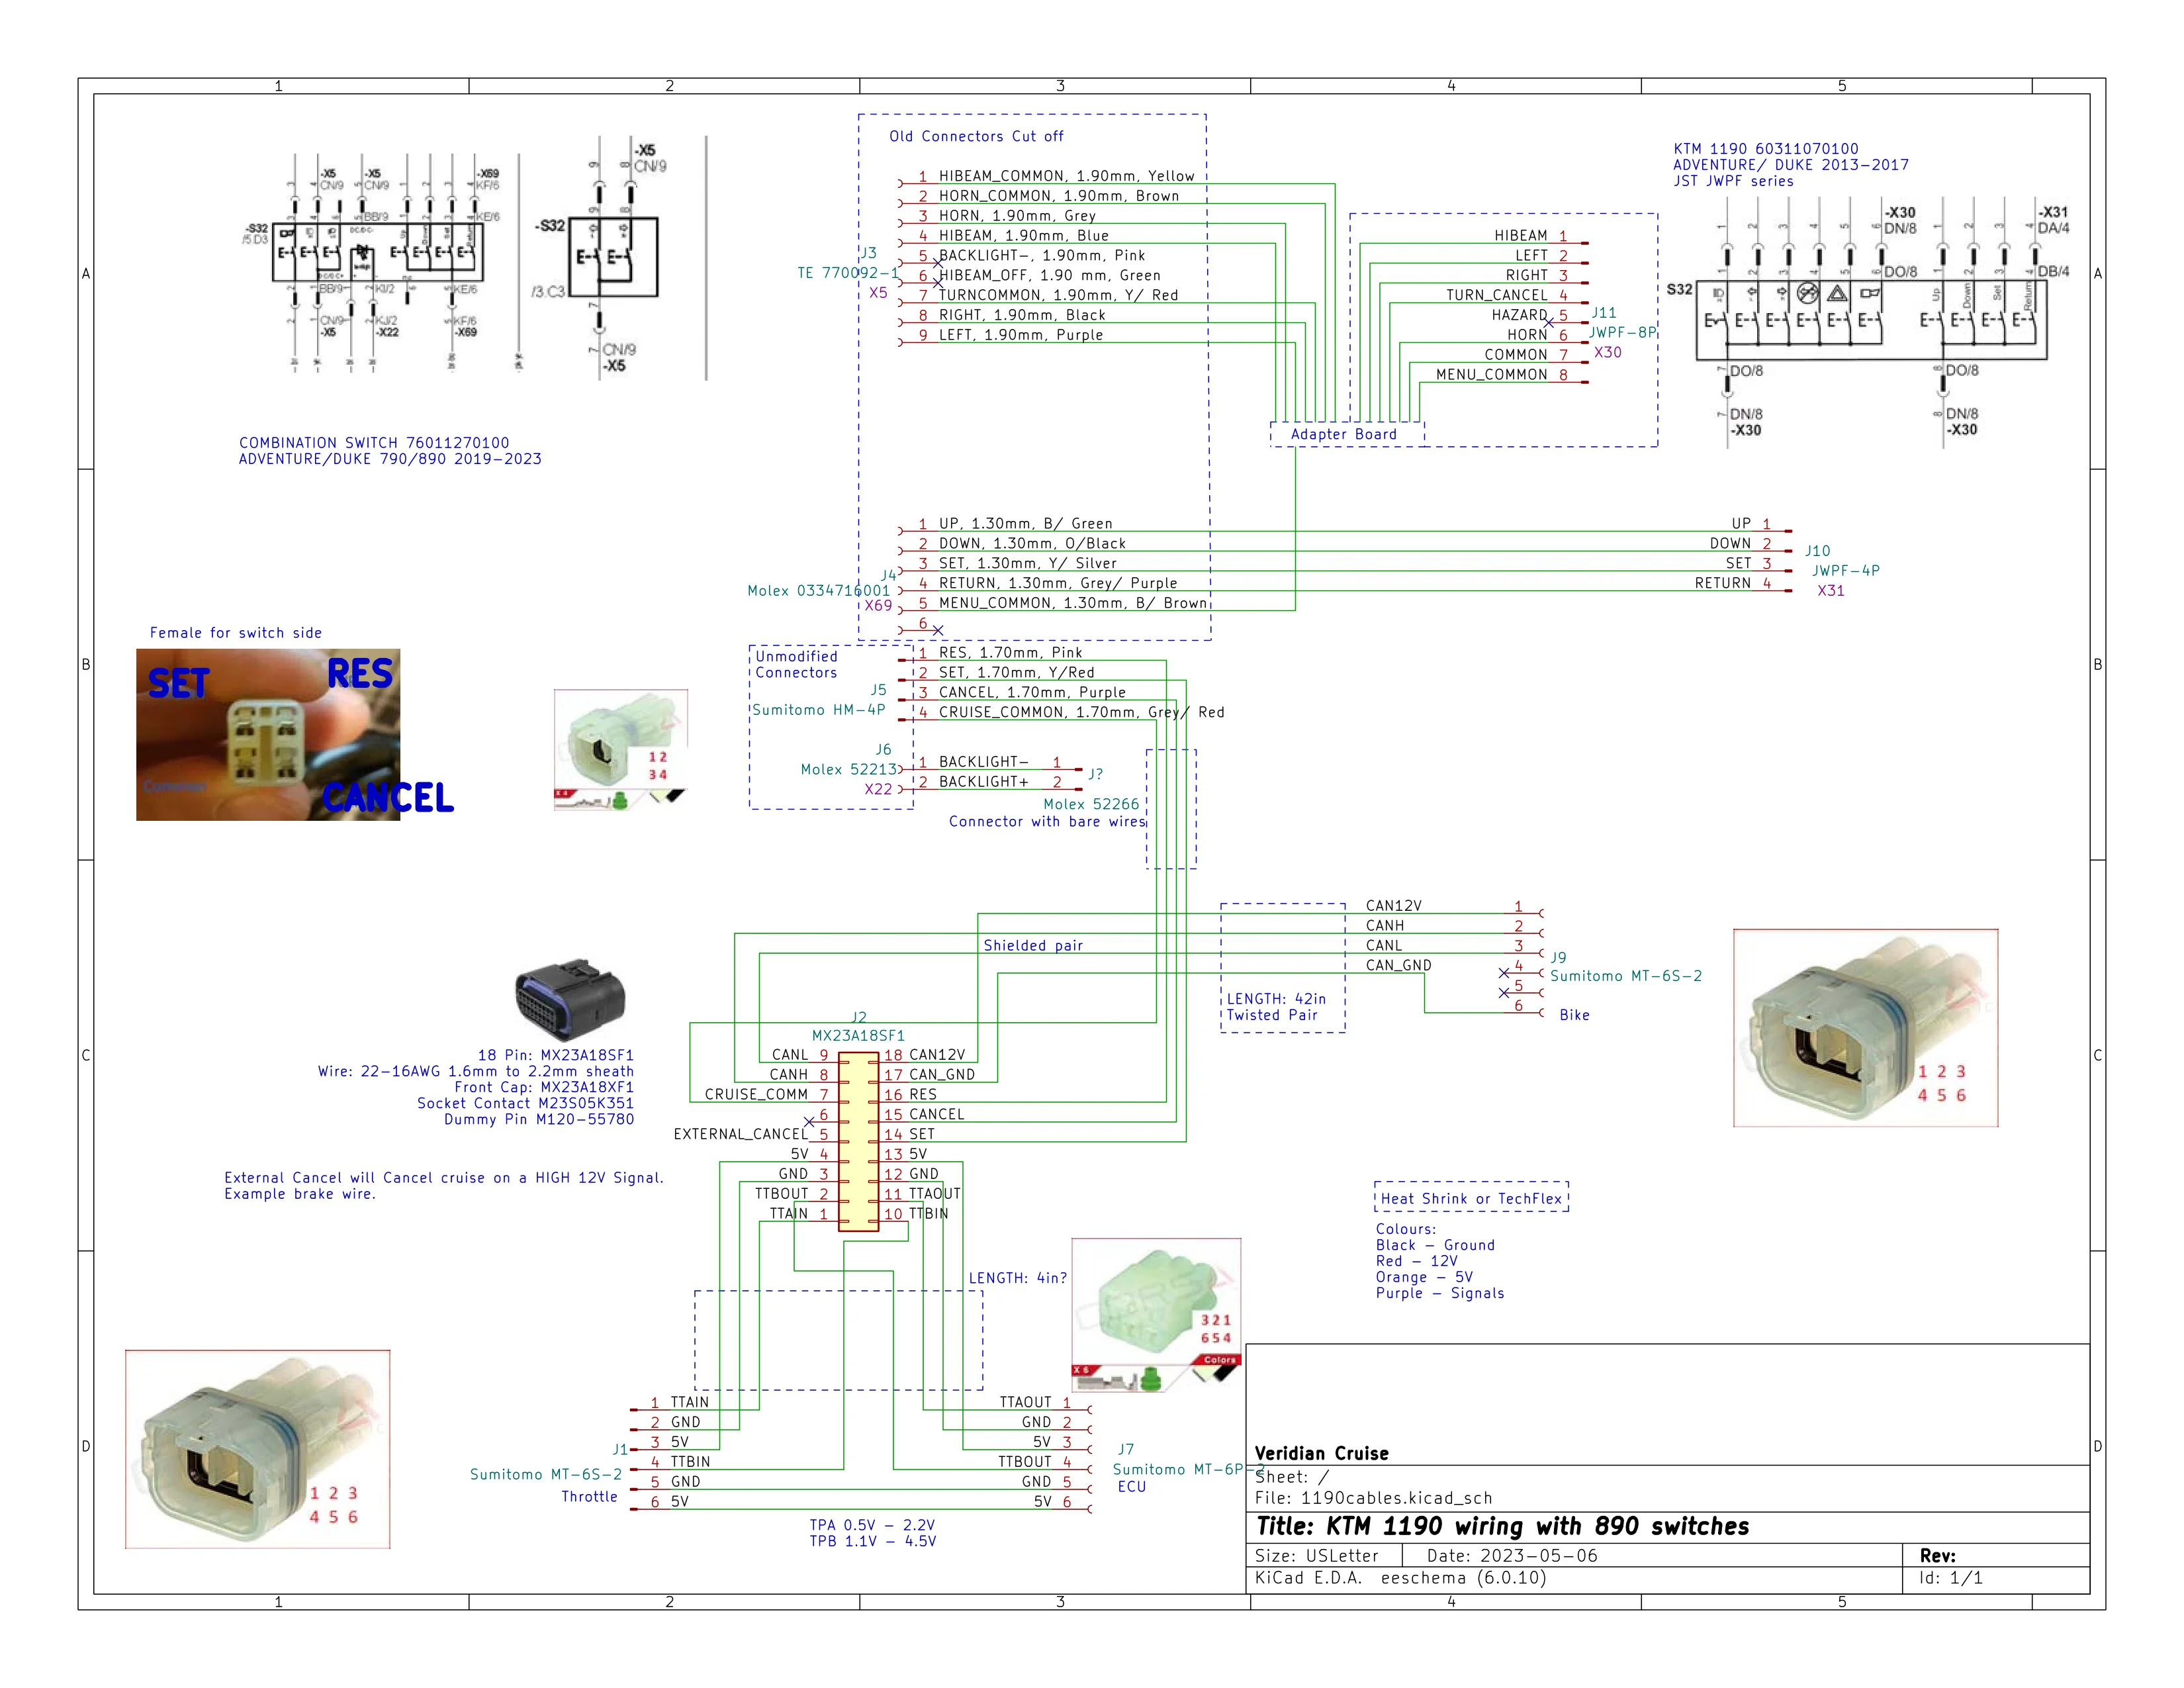Click 'HIBEAM_COMMON, 1.90mm, Yellow' pin label

(x=1066, y=176)
